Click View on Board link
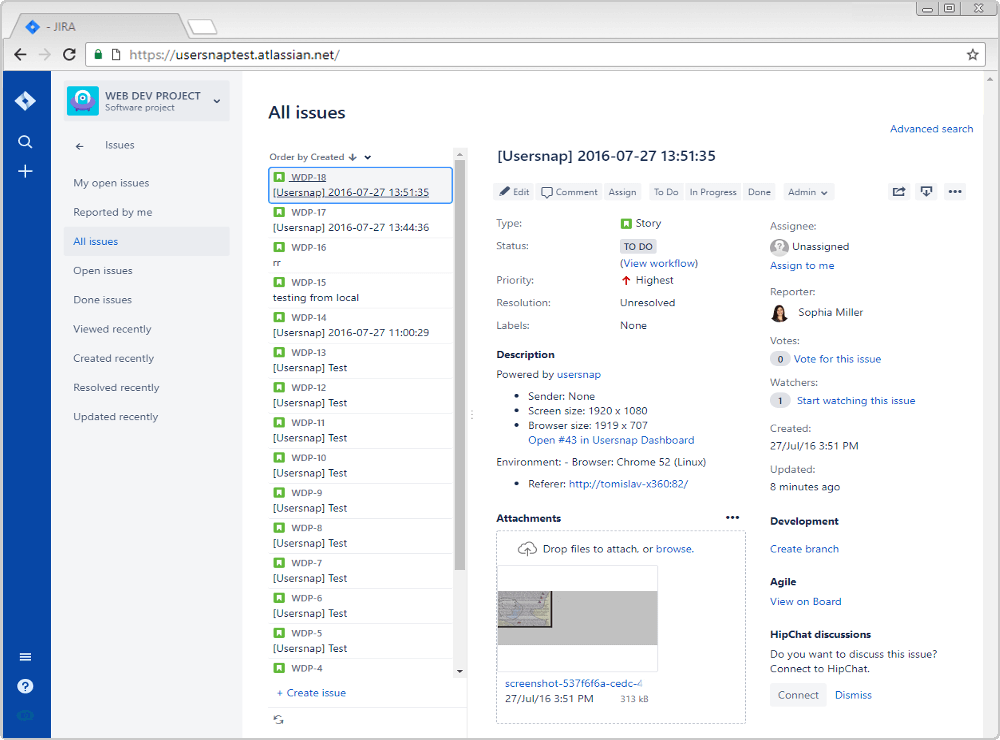Viewport: 1000px width, 740px height. (x=805, y=602)
